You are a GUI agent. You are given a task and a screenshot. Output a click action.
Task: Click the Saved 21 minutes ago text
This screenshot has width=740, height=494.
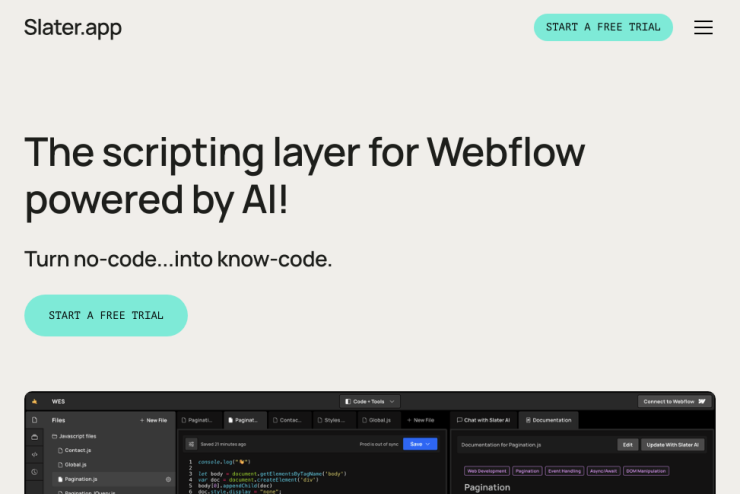click(x=223, y=444)
